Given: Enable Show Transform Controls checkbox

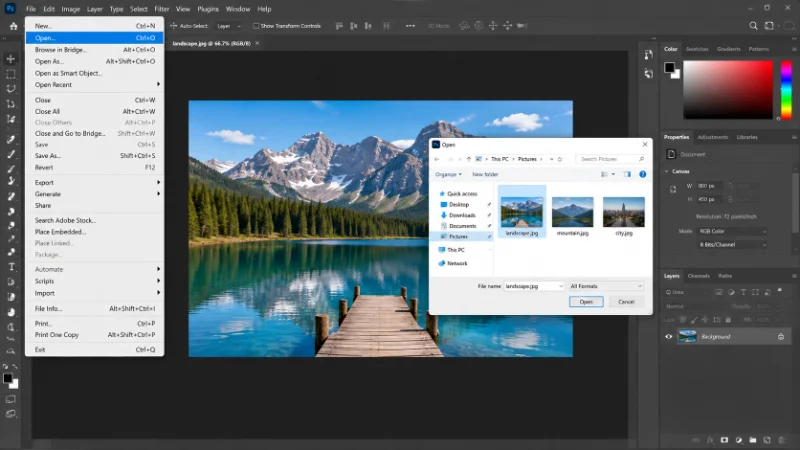Looking at the screenshot, I should pyautogui.click(x=256, y=26).
